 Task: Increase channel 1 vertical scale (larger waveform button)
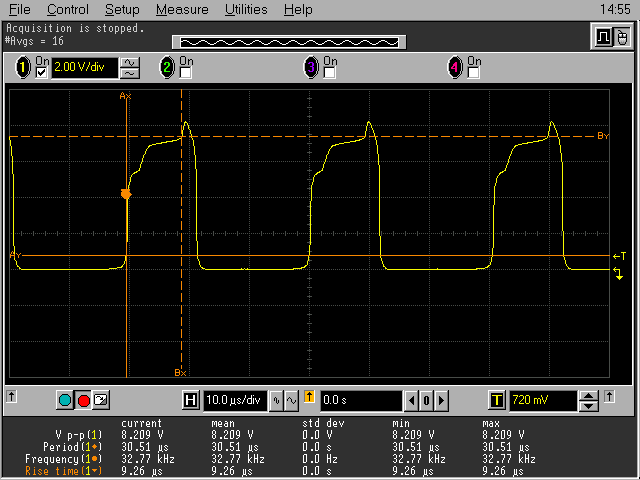130,62
